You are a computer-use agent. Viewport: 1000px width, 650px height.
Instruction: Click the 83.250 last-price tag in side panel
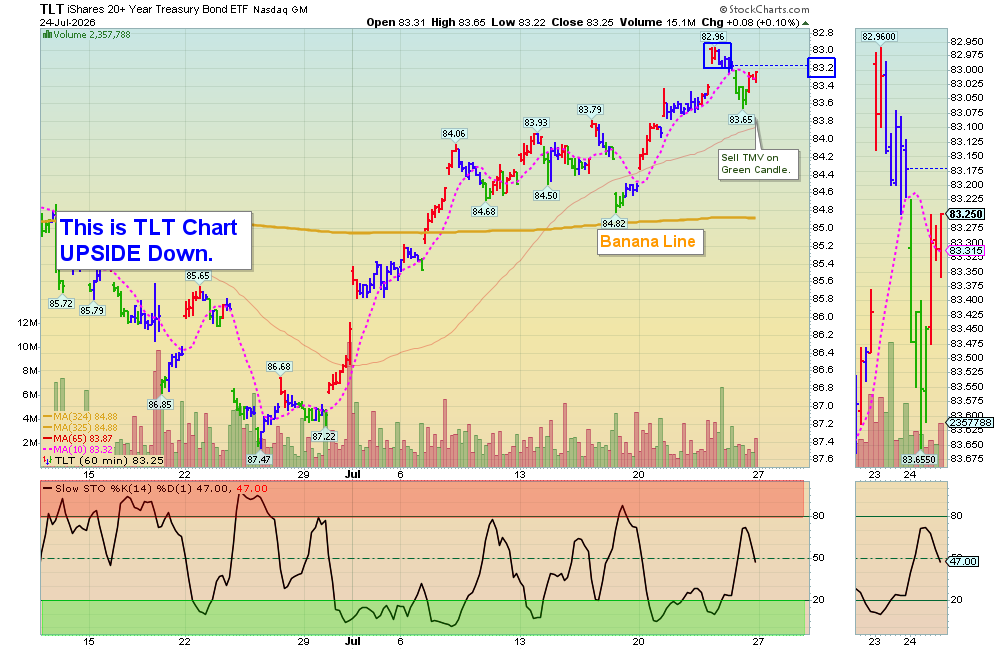coord(966,214)
